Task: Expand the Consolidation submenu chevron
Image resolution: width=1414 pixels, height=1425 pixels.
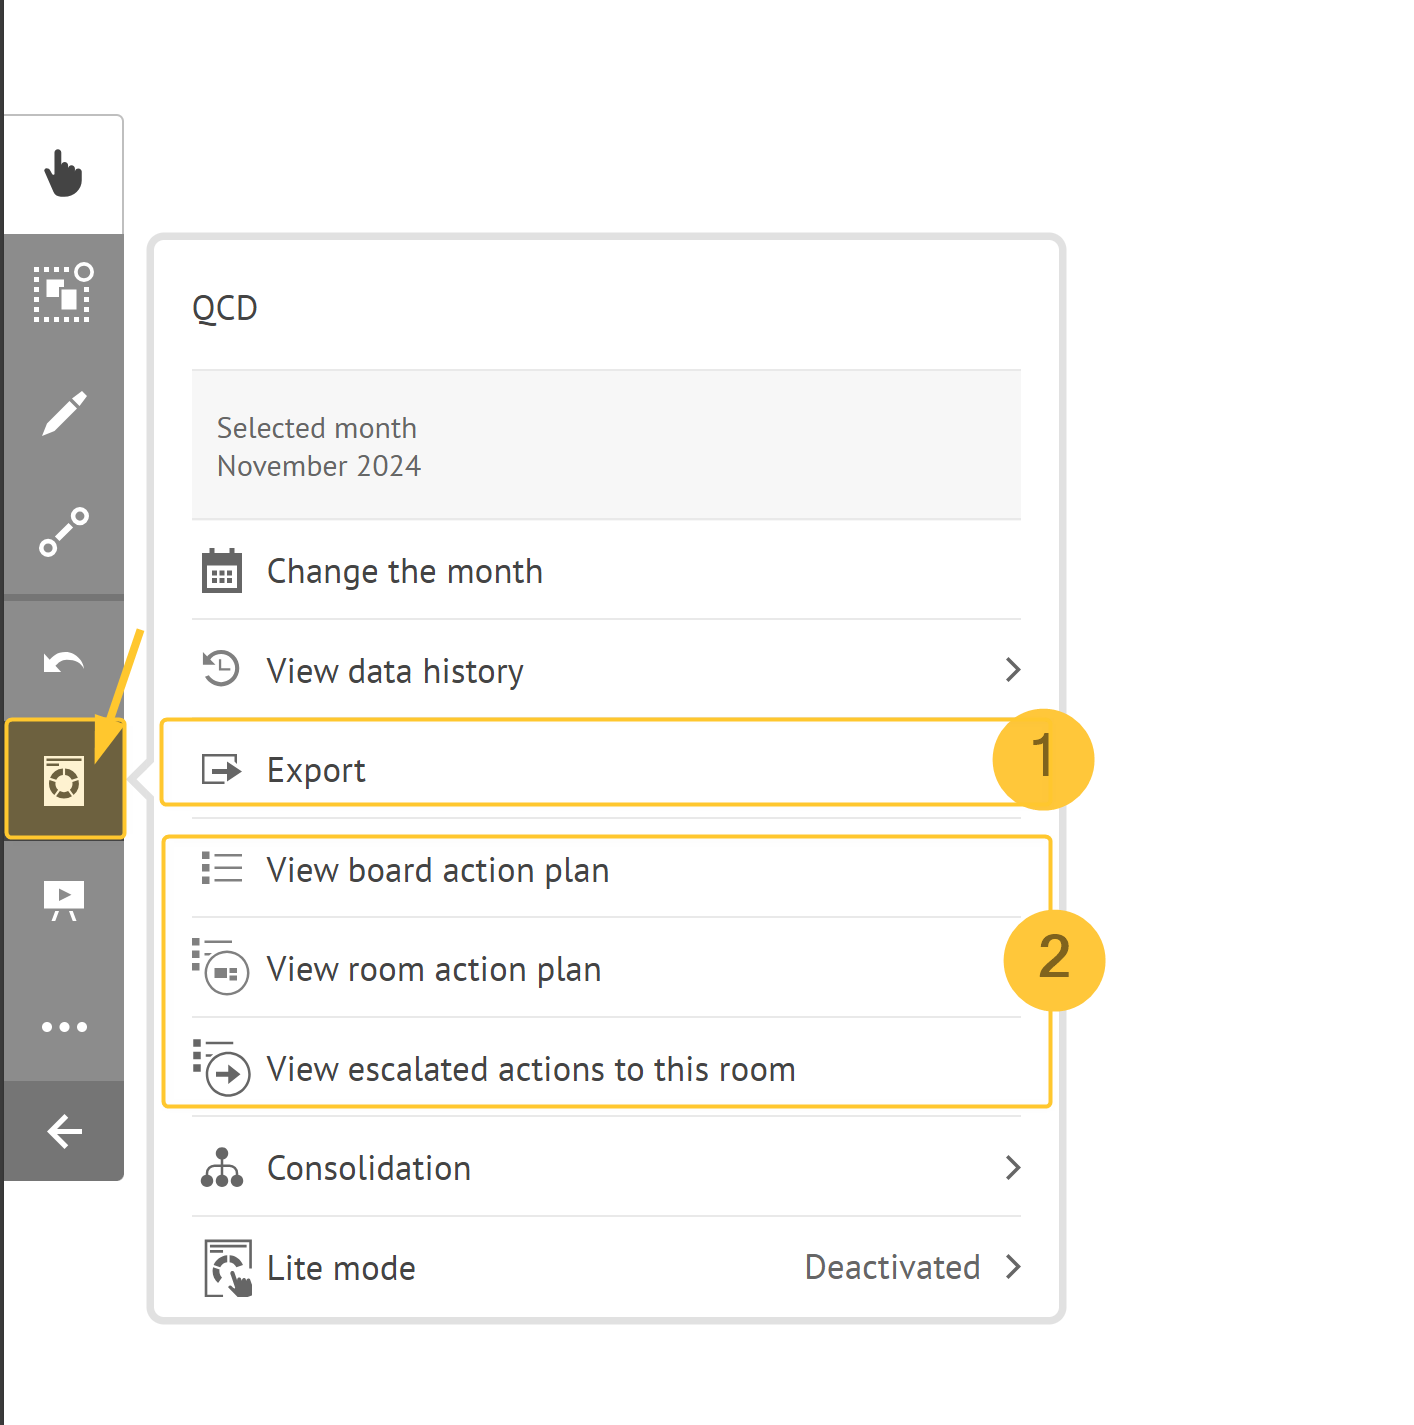Action: tap(1013, 1167)
